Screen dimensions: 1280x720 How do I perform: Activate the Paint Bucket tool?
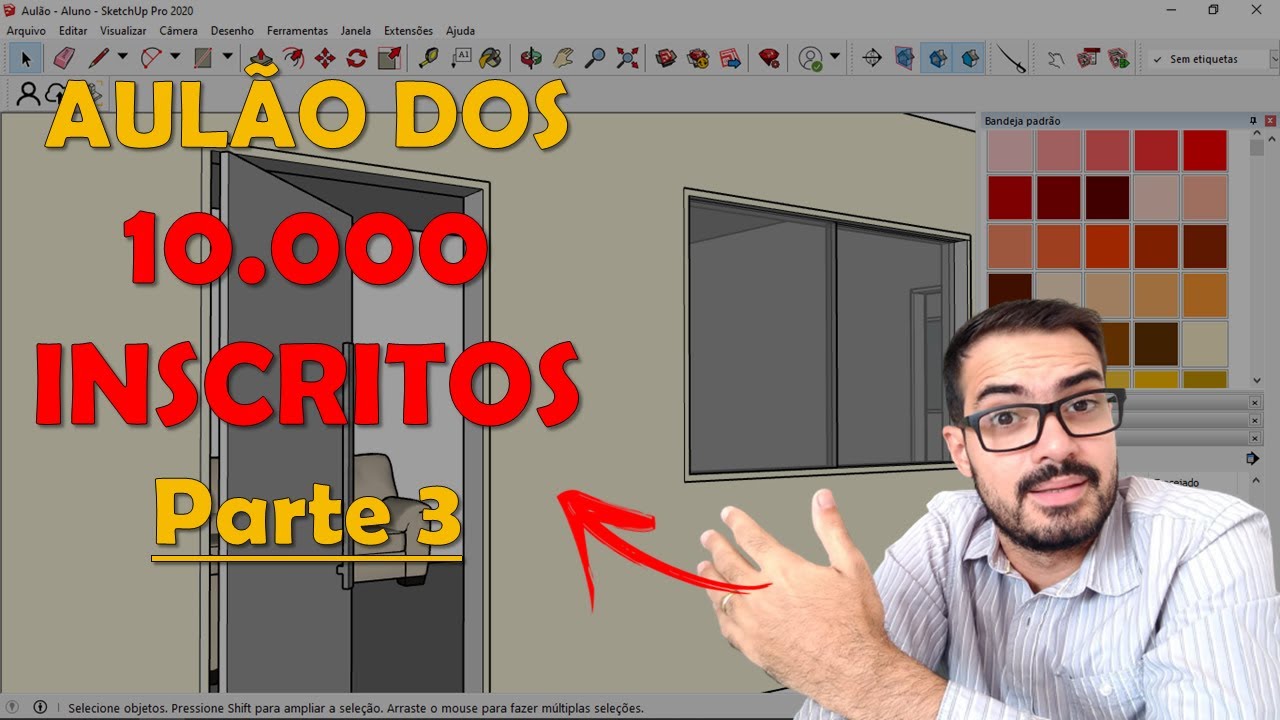pyautogui.click(x=491, y=58)
